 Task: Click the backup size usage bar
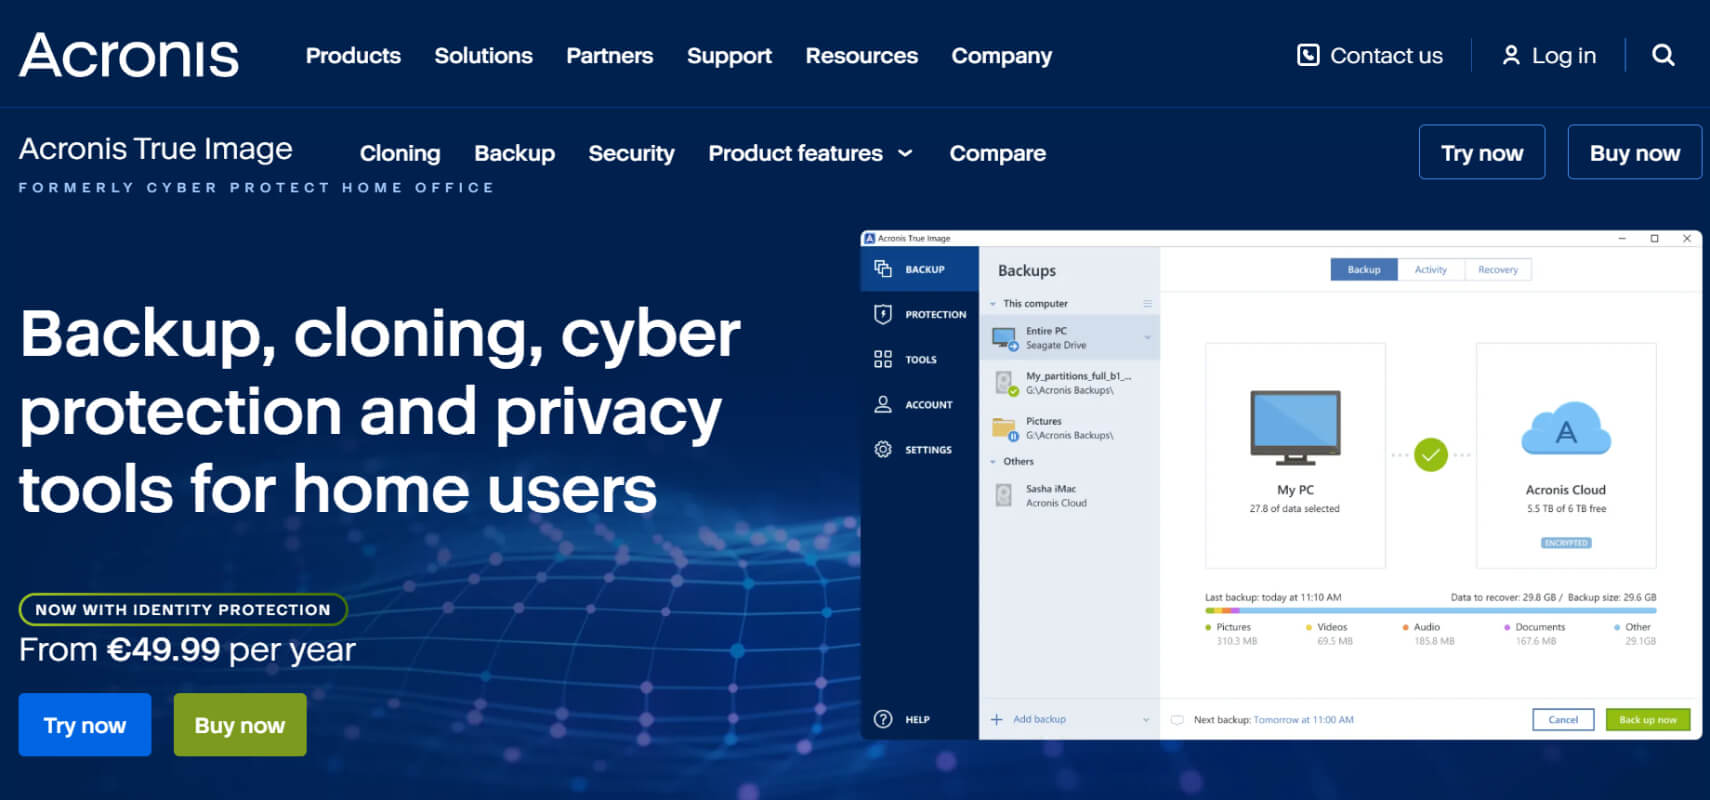pyautogui.click(x=1430, y=610)
